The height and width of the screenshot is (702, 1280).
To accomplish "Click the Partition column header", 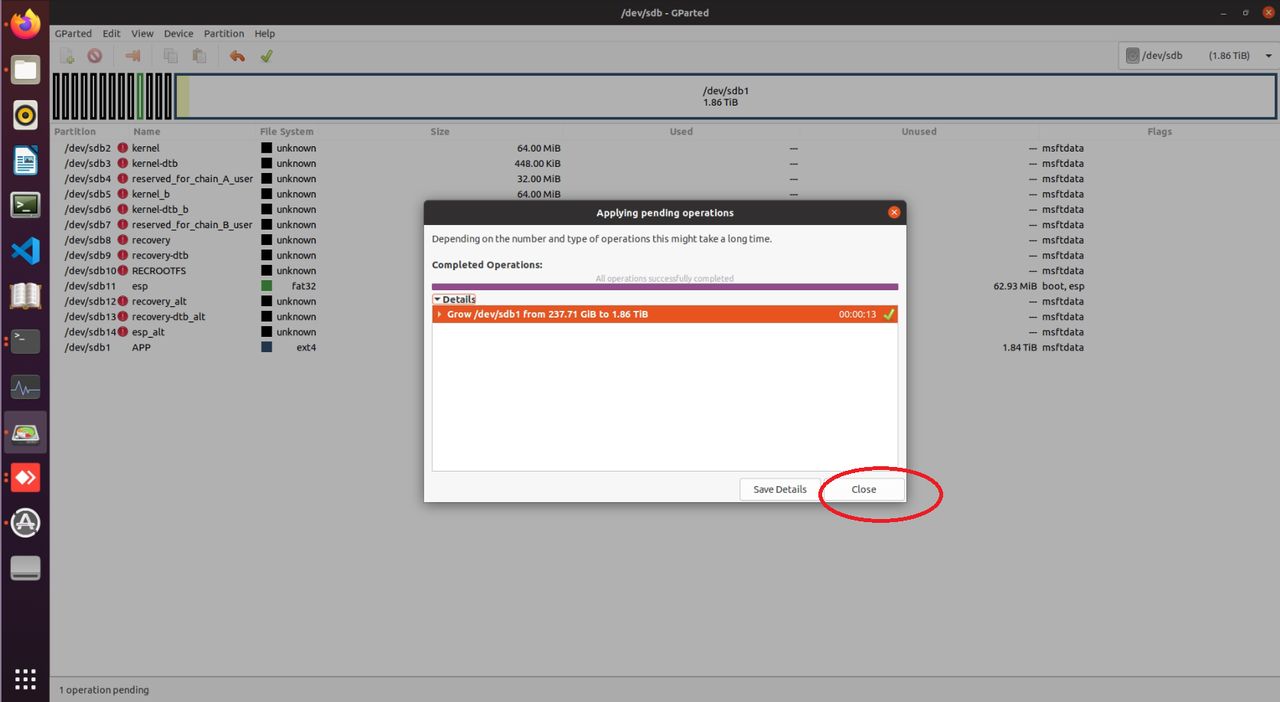I will point(75,131).
